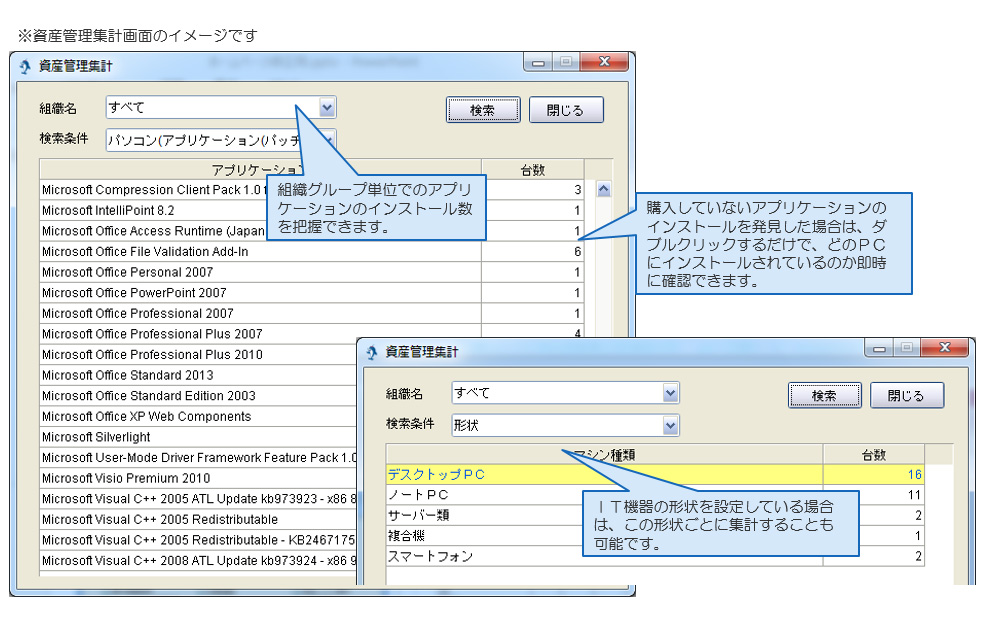Viewport: 985px width, 622px height.
Task: Select the ノートPC row
Action: 655,495
